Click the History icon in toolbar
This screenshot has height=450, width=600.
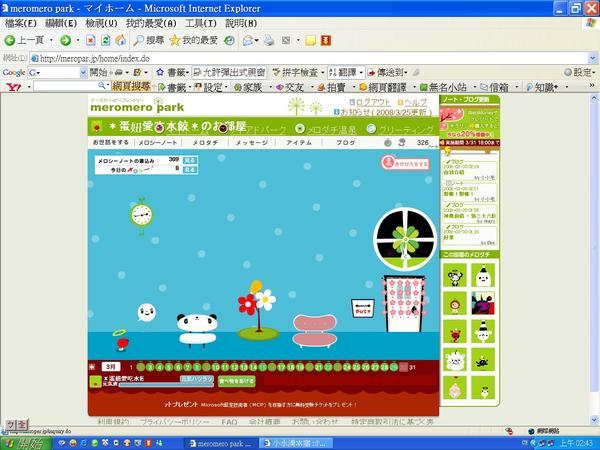229,40
